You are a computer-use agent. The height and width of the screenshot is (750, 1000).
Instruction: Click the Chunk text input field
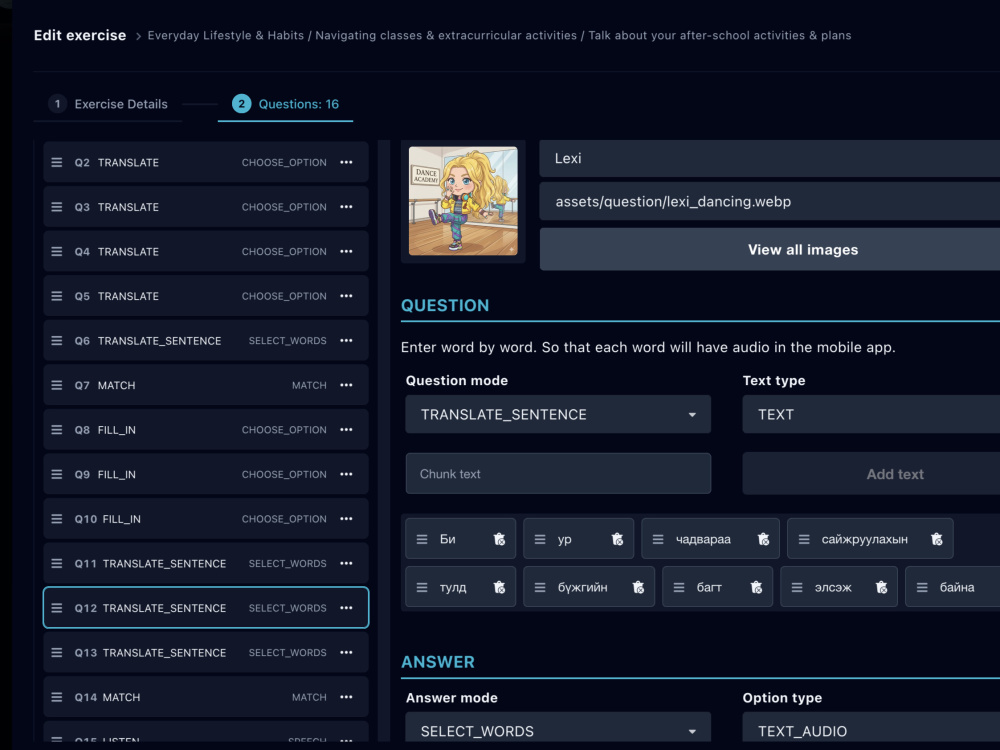click(x=558, y=474)
